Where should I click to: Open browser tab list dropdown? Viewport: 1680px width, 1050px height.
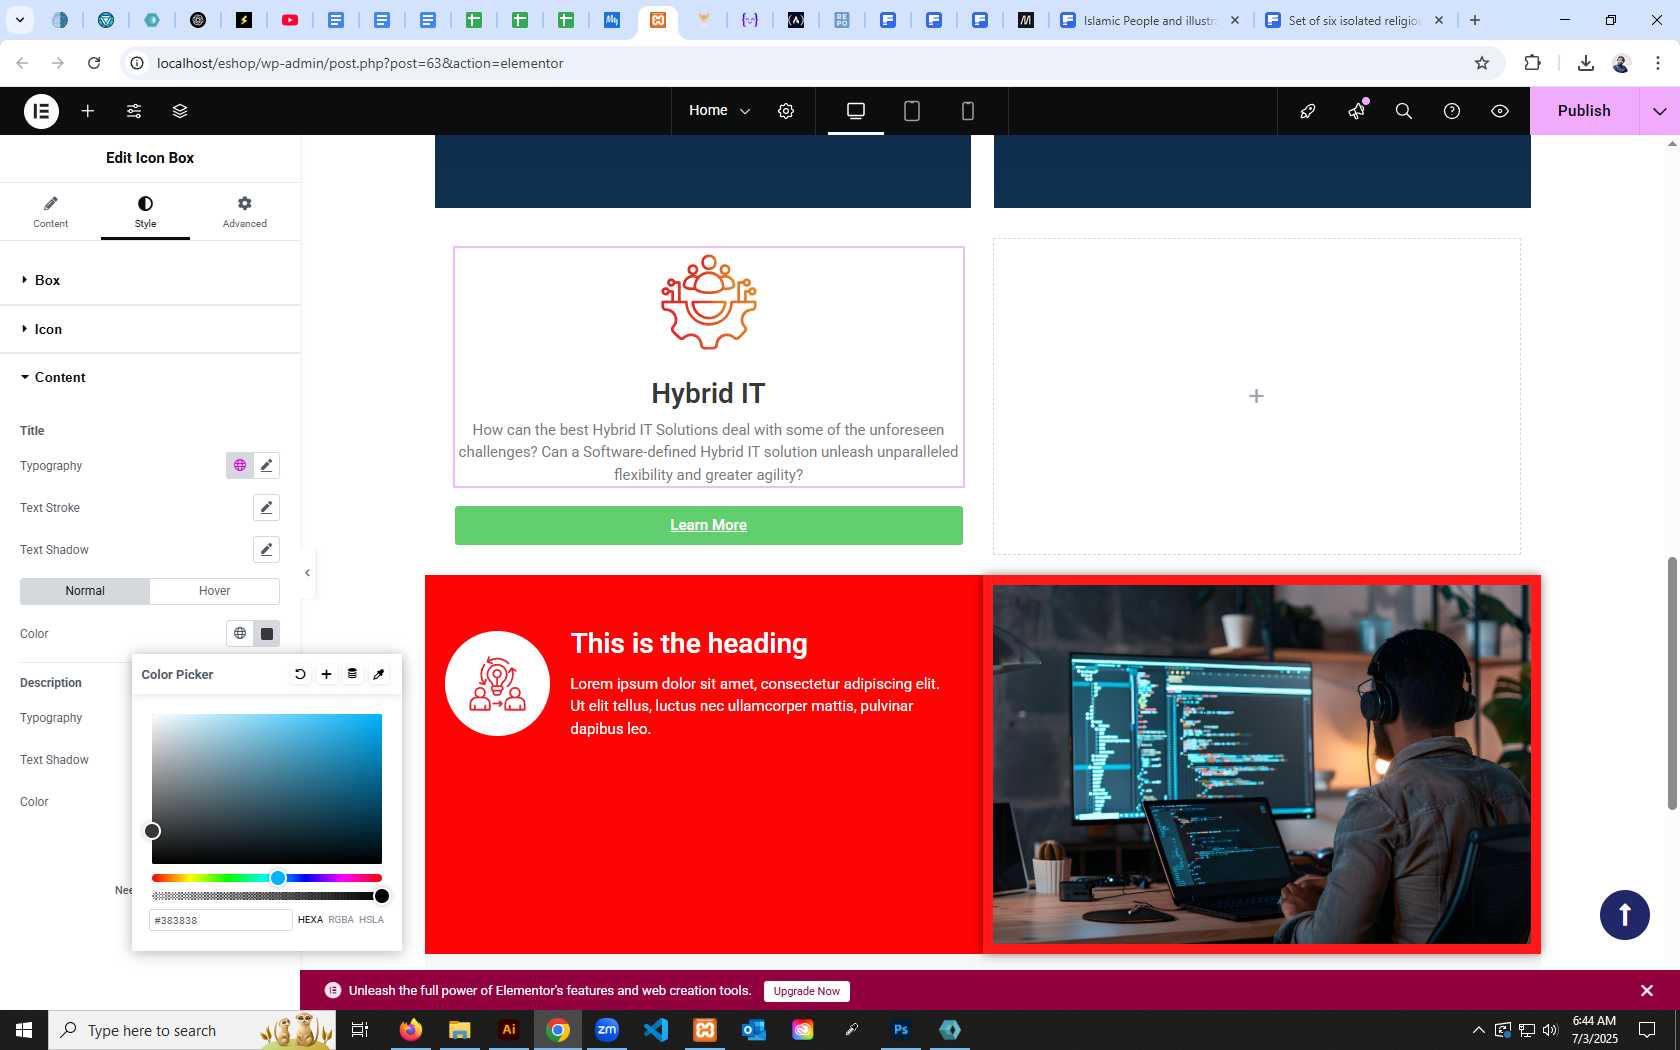click(x=19, y=20)
